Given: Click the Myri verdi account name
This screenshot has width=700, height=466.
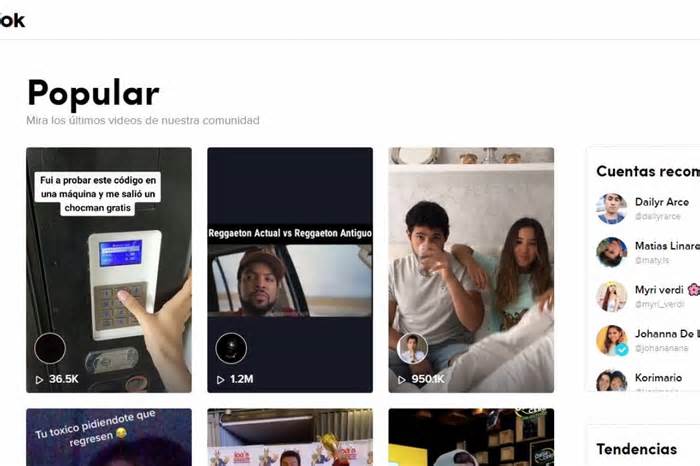Looking at the screenshot, I should coord(659,290).
